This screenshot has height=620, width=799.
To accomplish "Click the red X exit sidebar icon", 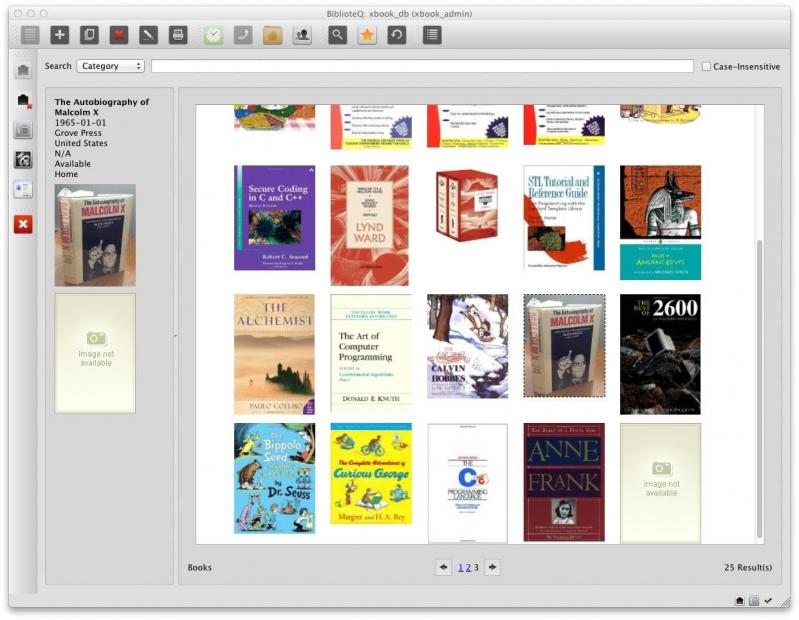I will [23, 224].
